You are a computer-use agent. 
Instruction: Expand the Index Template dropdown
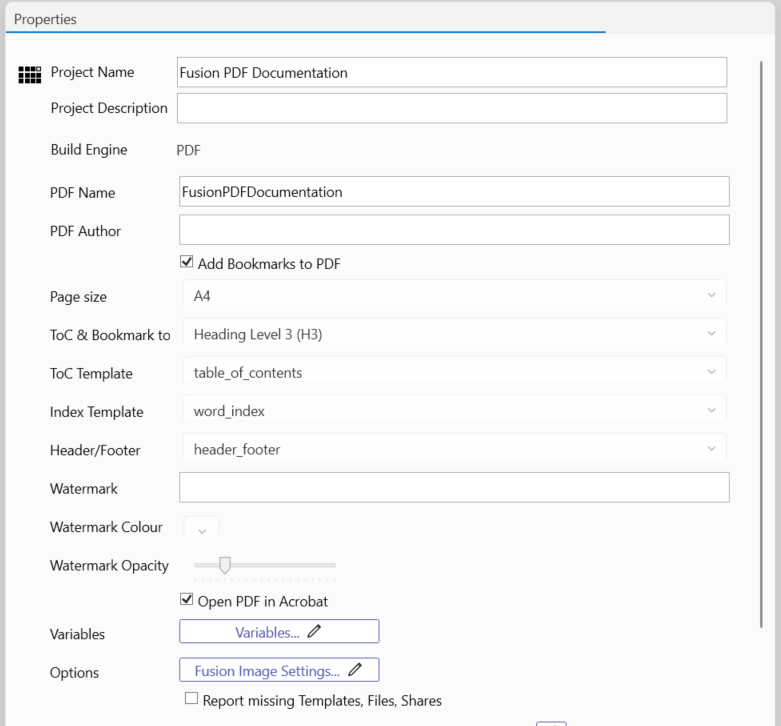coord(454,411)
